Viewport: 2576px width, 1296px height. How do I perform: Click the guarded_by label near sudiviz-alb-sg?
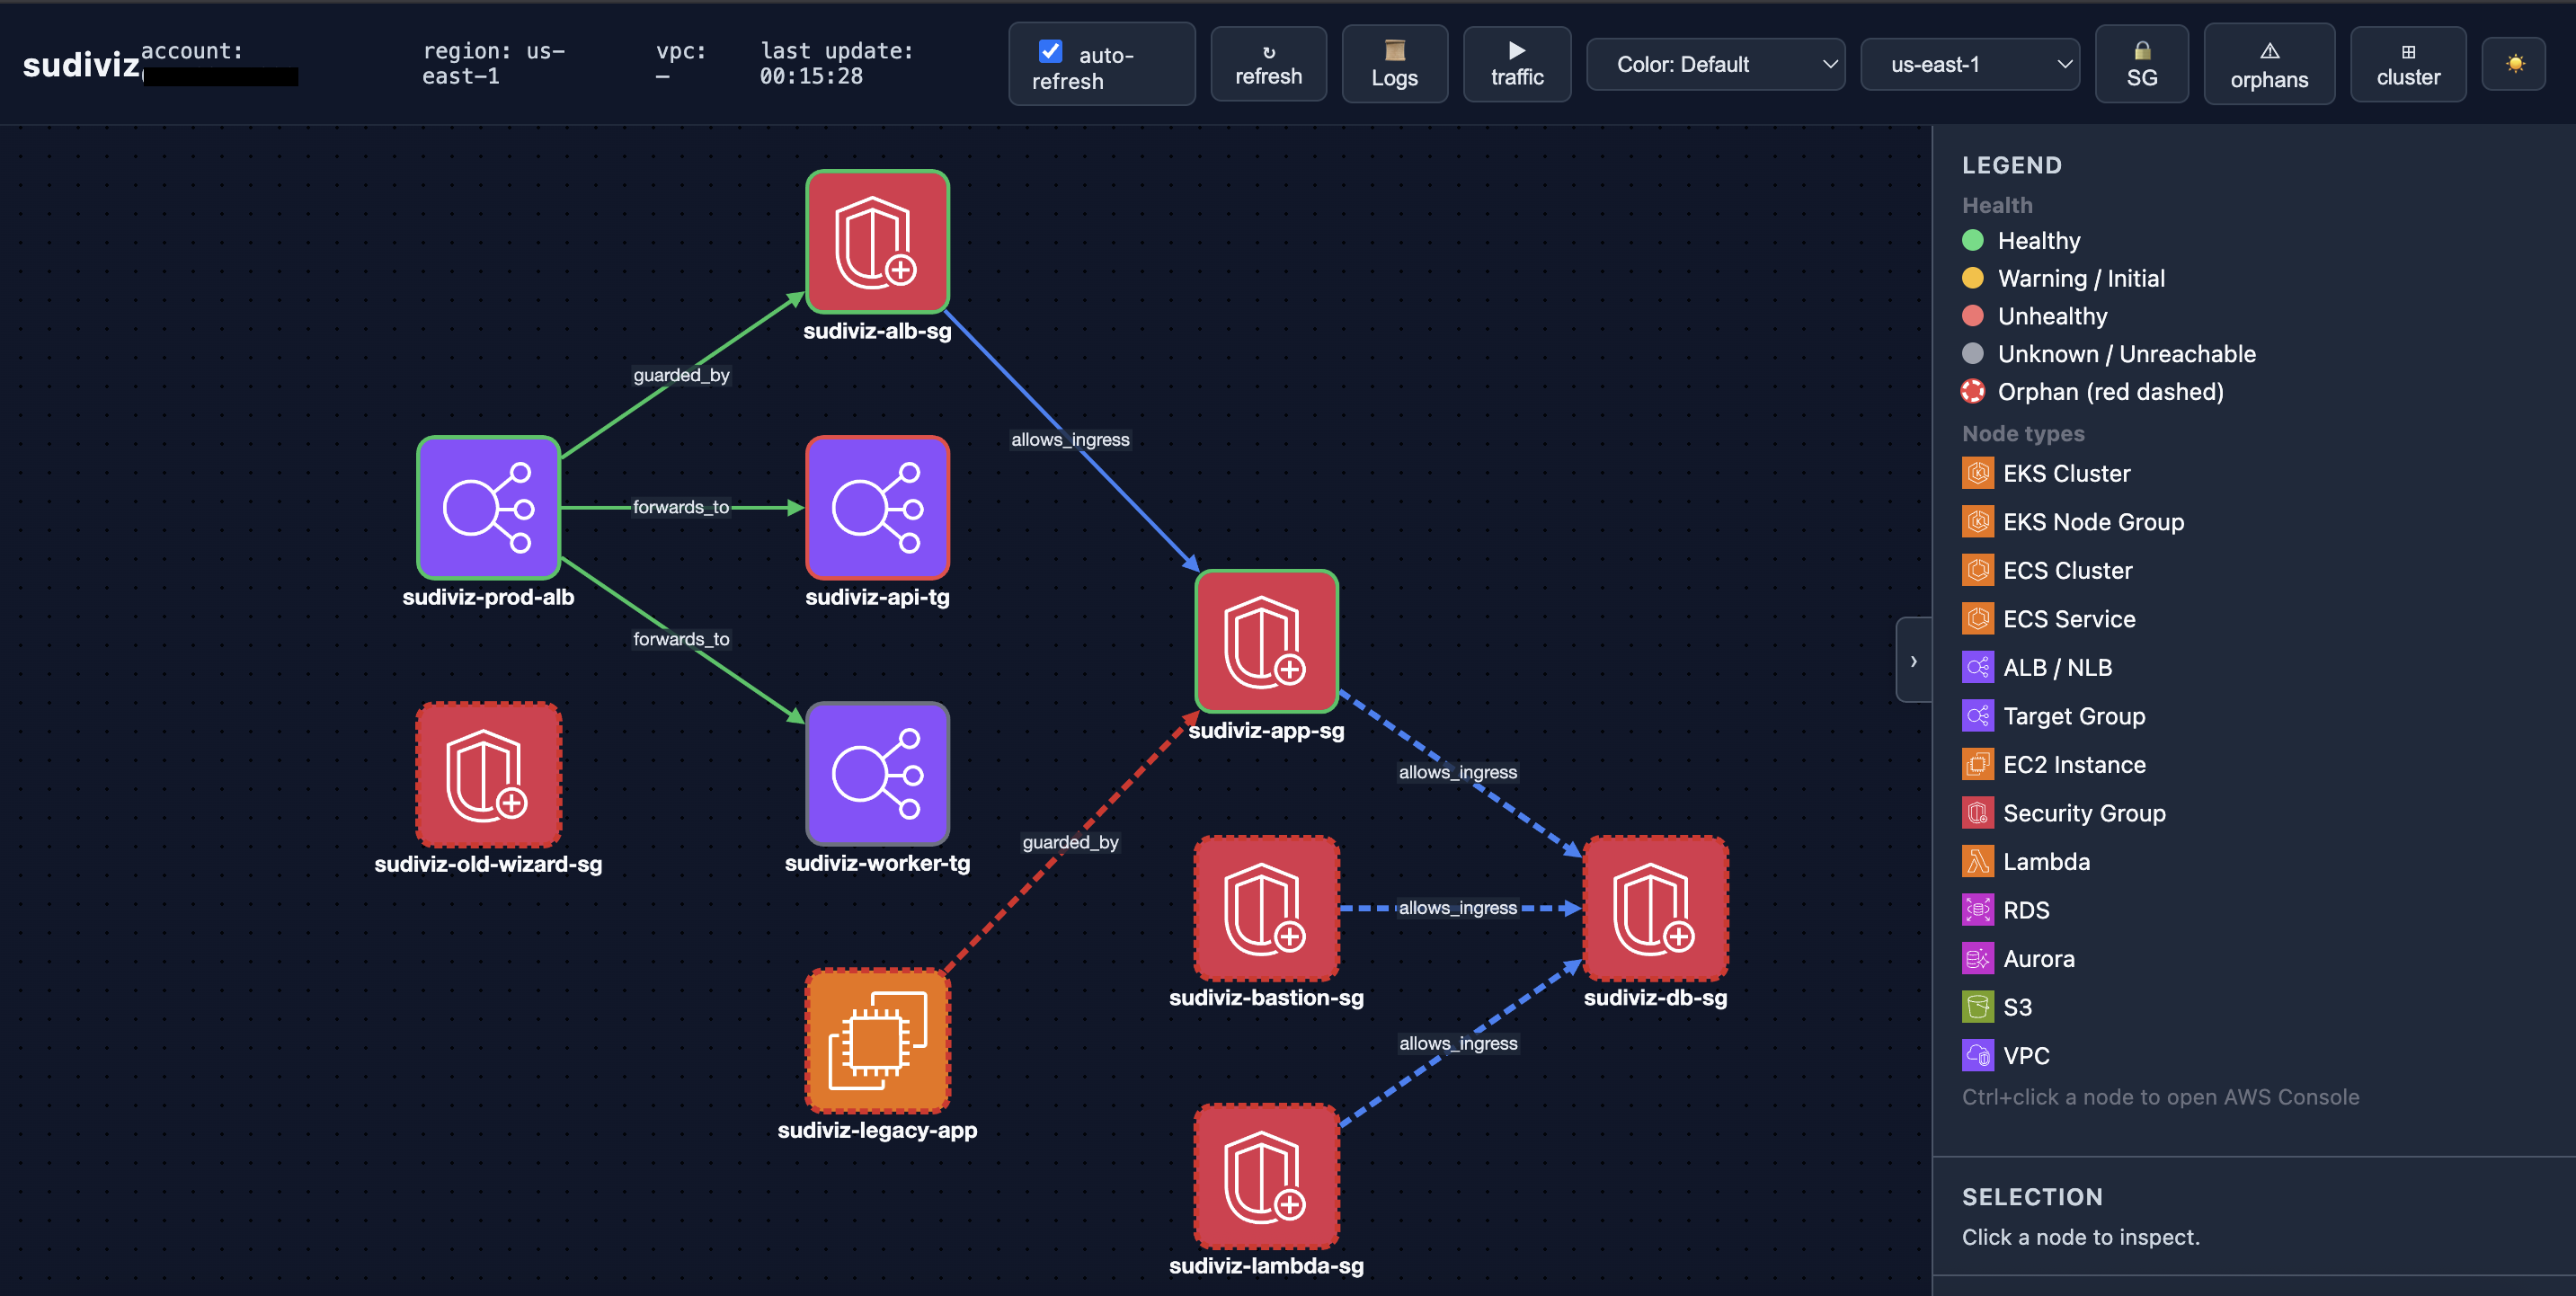point(681,375)
